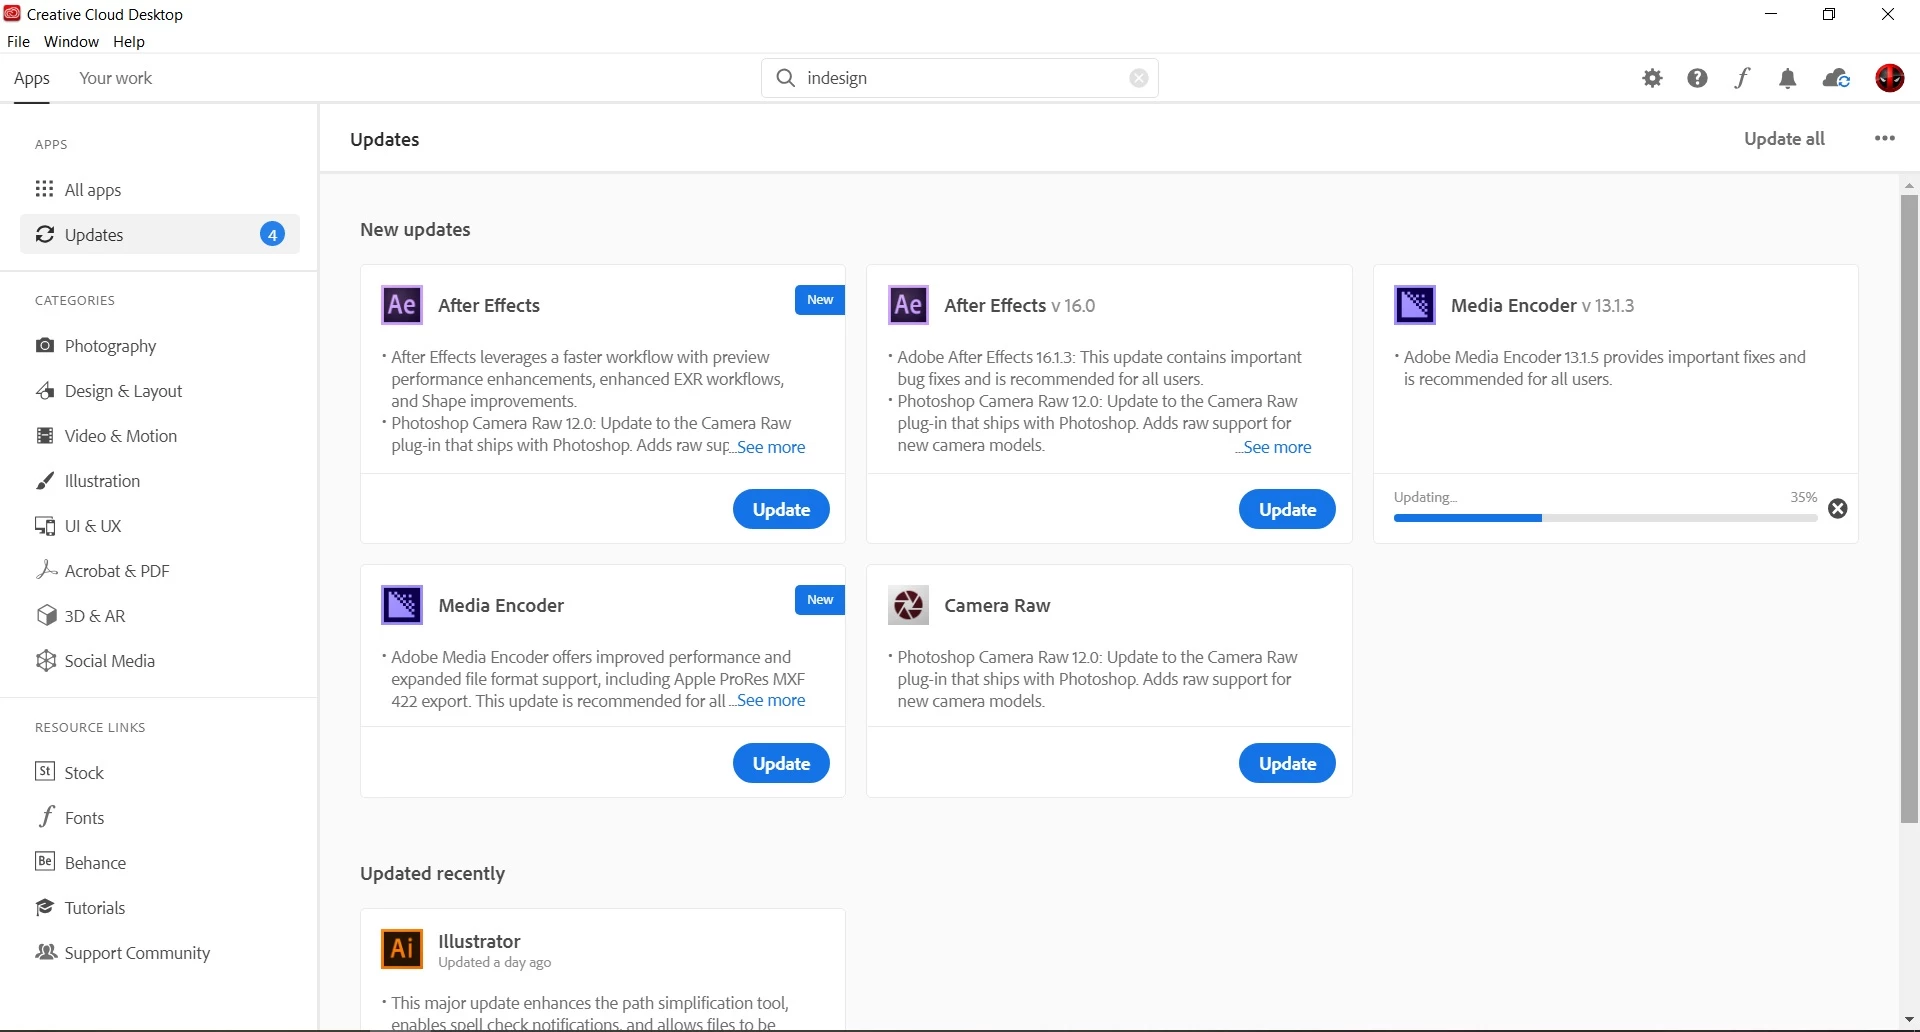Click the 35% progress percentage text
The image size is (1920, 1032).
pos(1803,497)
